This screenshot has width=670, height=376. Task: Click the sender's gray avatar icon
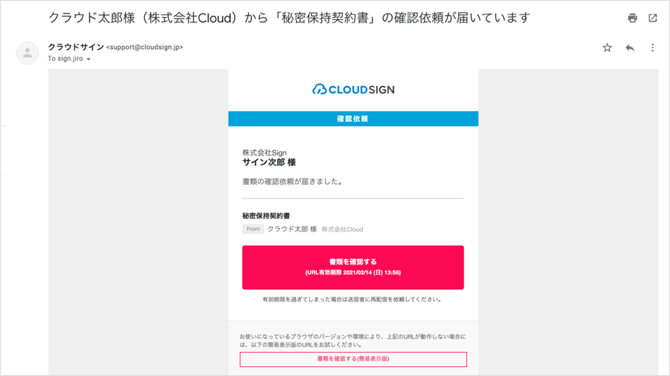pyautogui.click(x=27, y=53)
